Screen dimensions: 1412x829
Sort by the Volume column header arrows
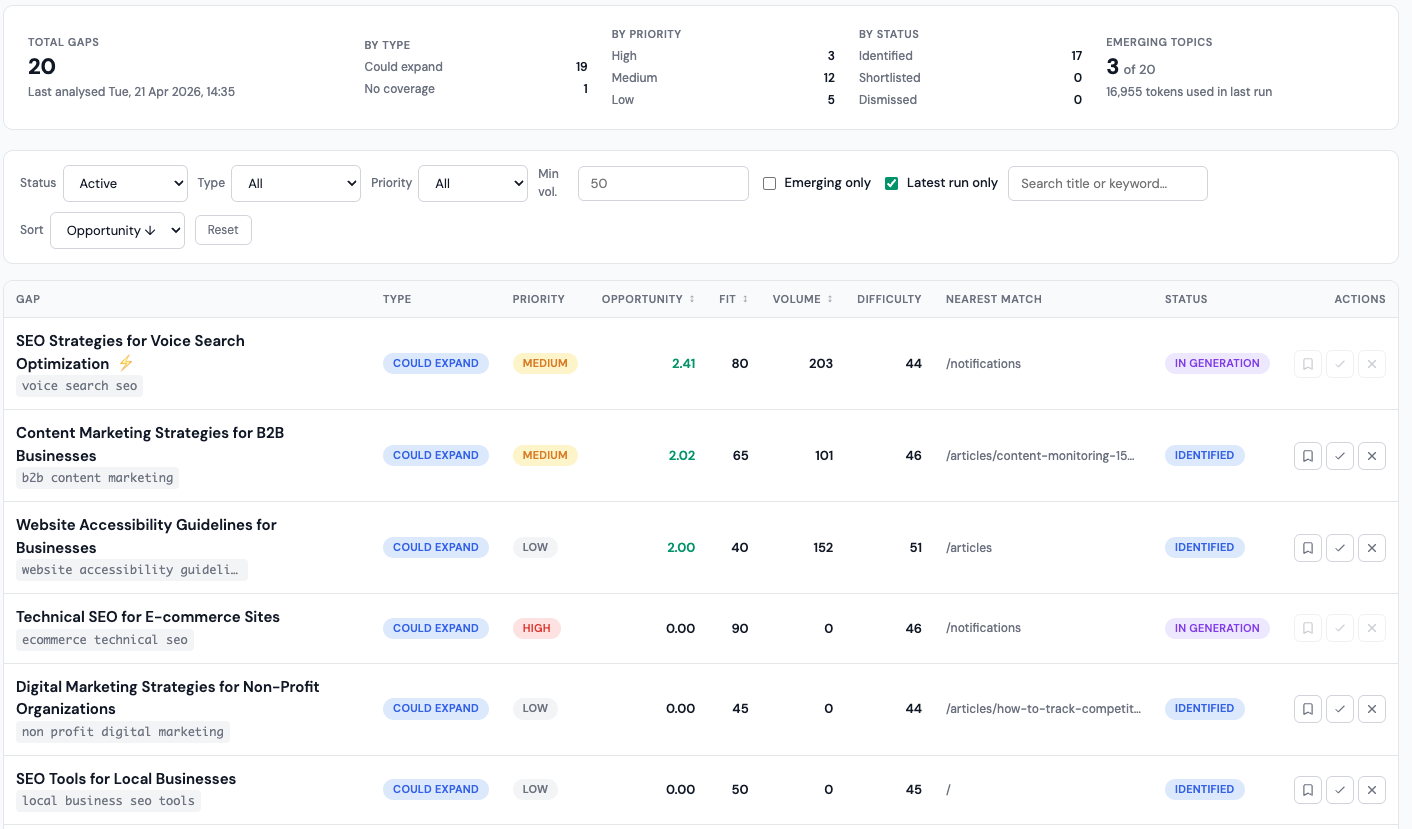pyautogui.click(x=830, y=299)
